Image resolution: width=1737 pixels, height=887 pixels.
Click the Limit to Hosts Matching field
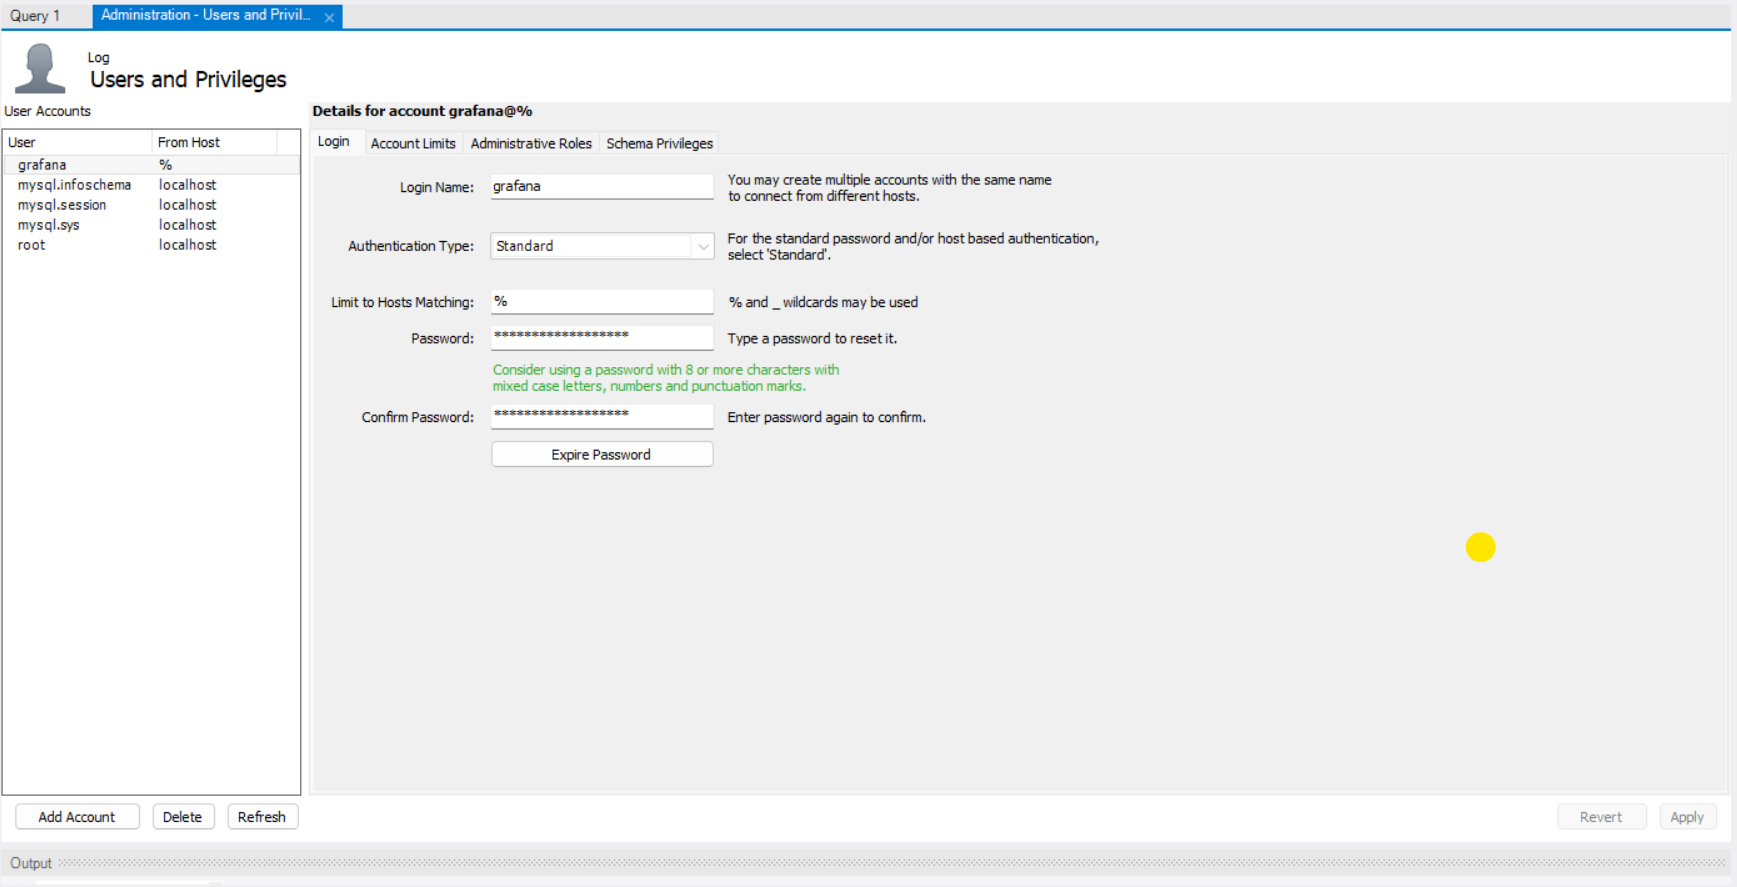[x=602, y=302]
